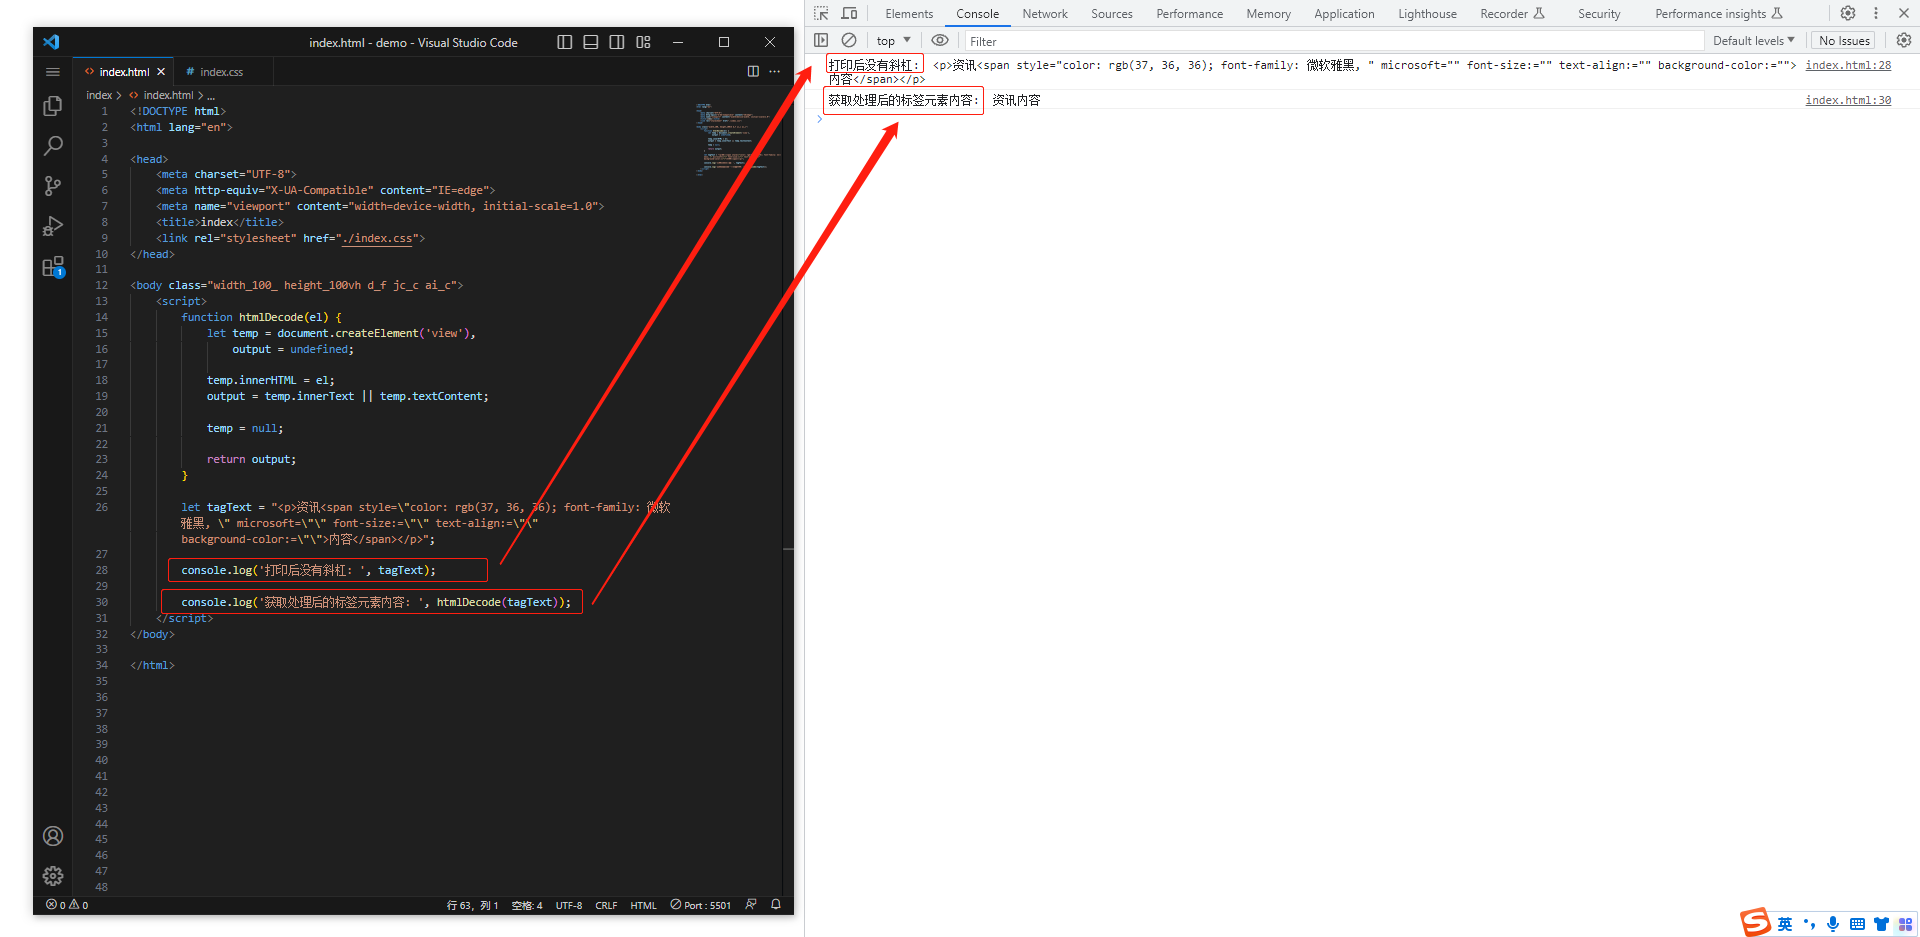Switch to the index.html editor tab
Screen dimensions: 1920x937
(x=122, y=72)
